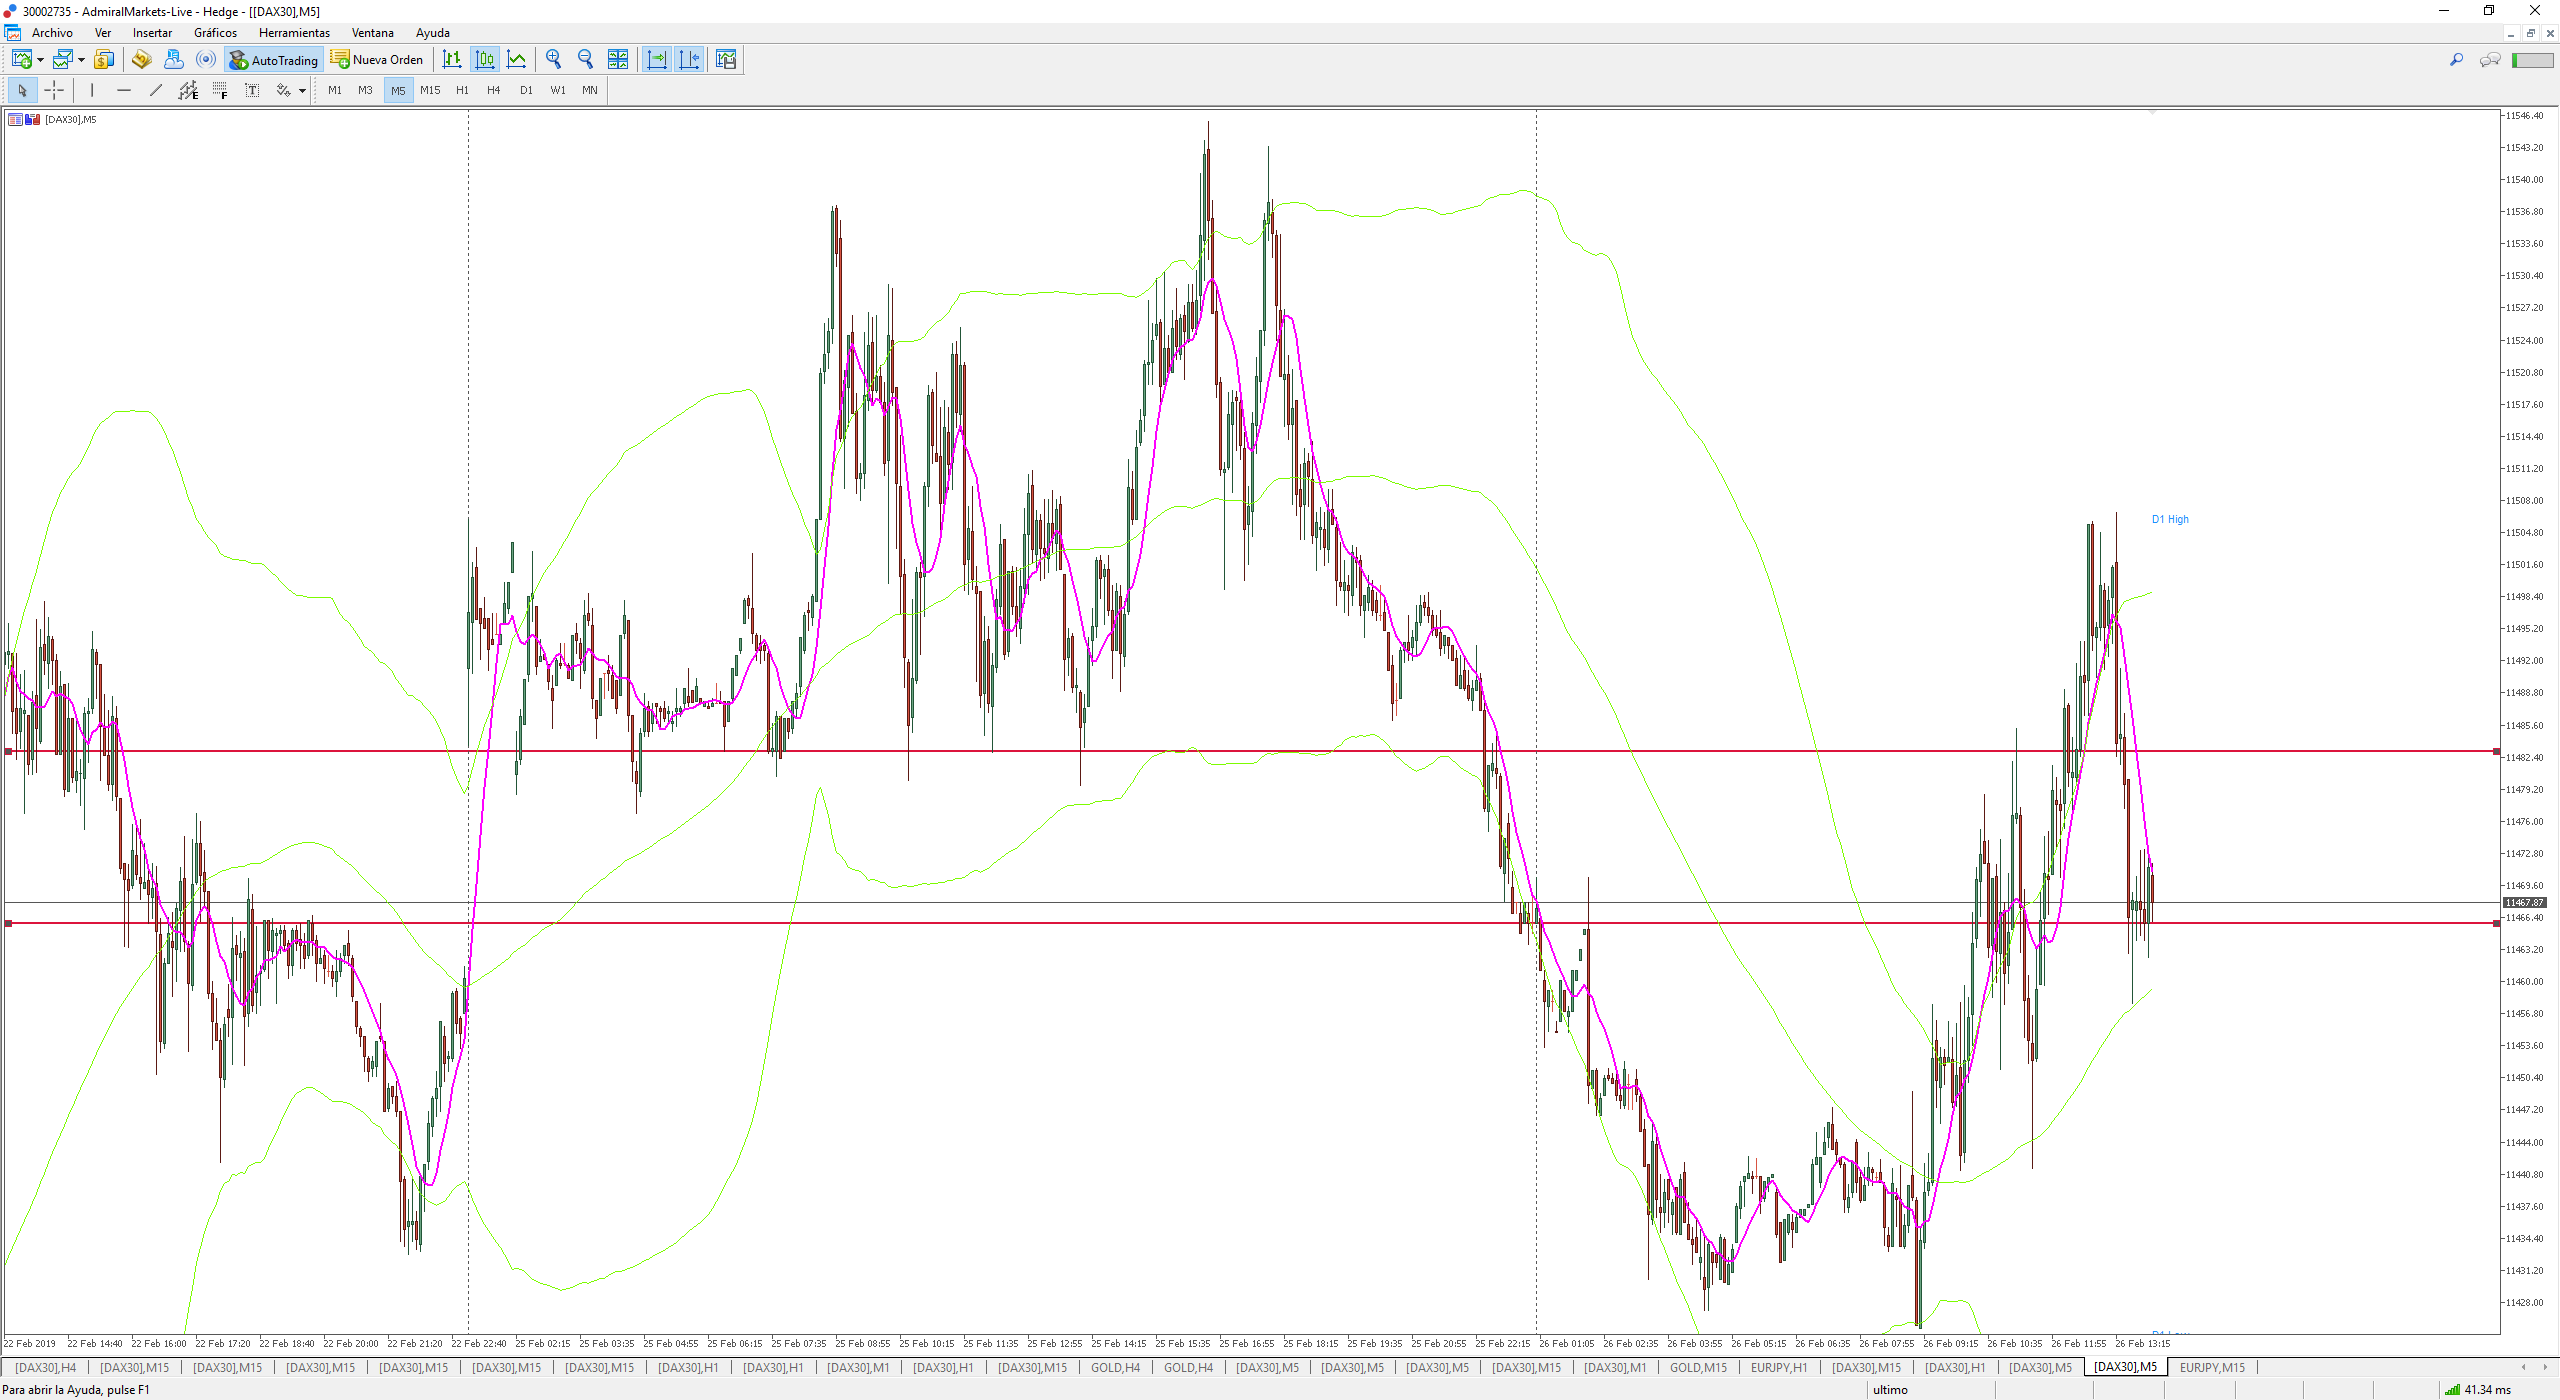Switch chart to bar chart mode
Viewport: 2560px width, 1400px height.
click(452, 60)
